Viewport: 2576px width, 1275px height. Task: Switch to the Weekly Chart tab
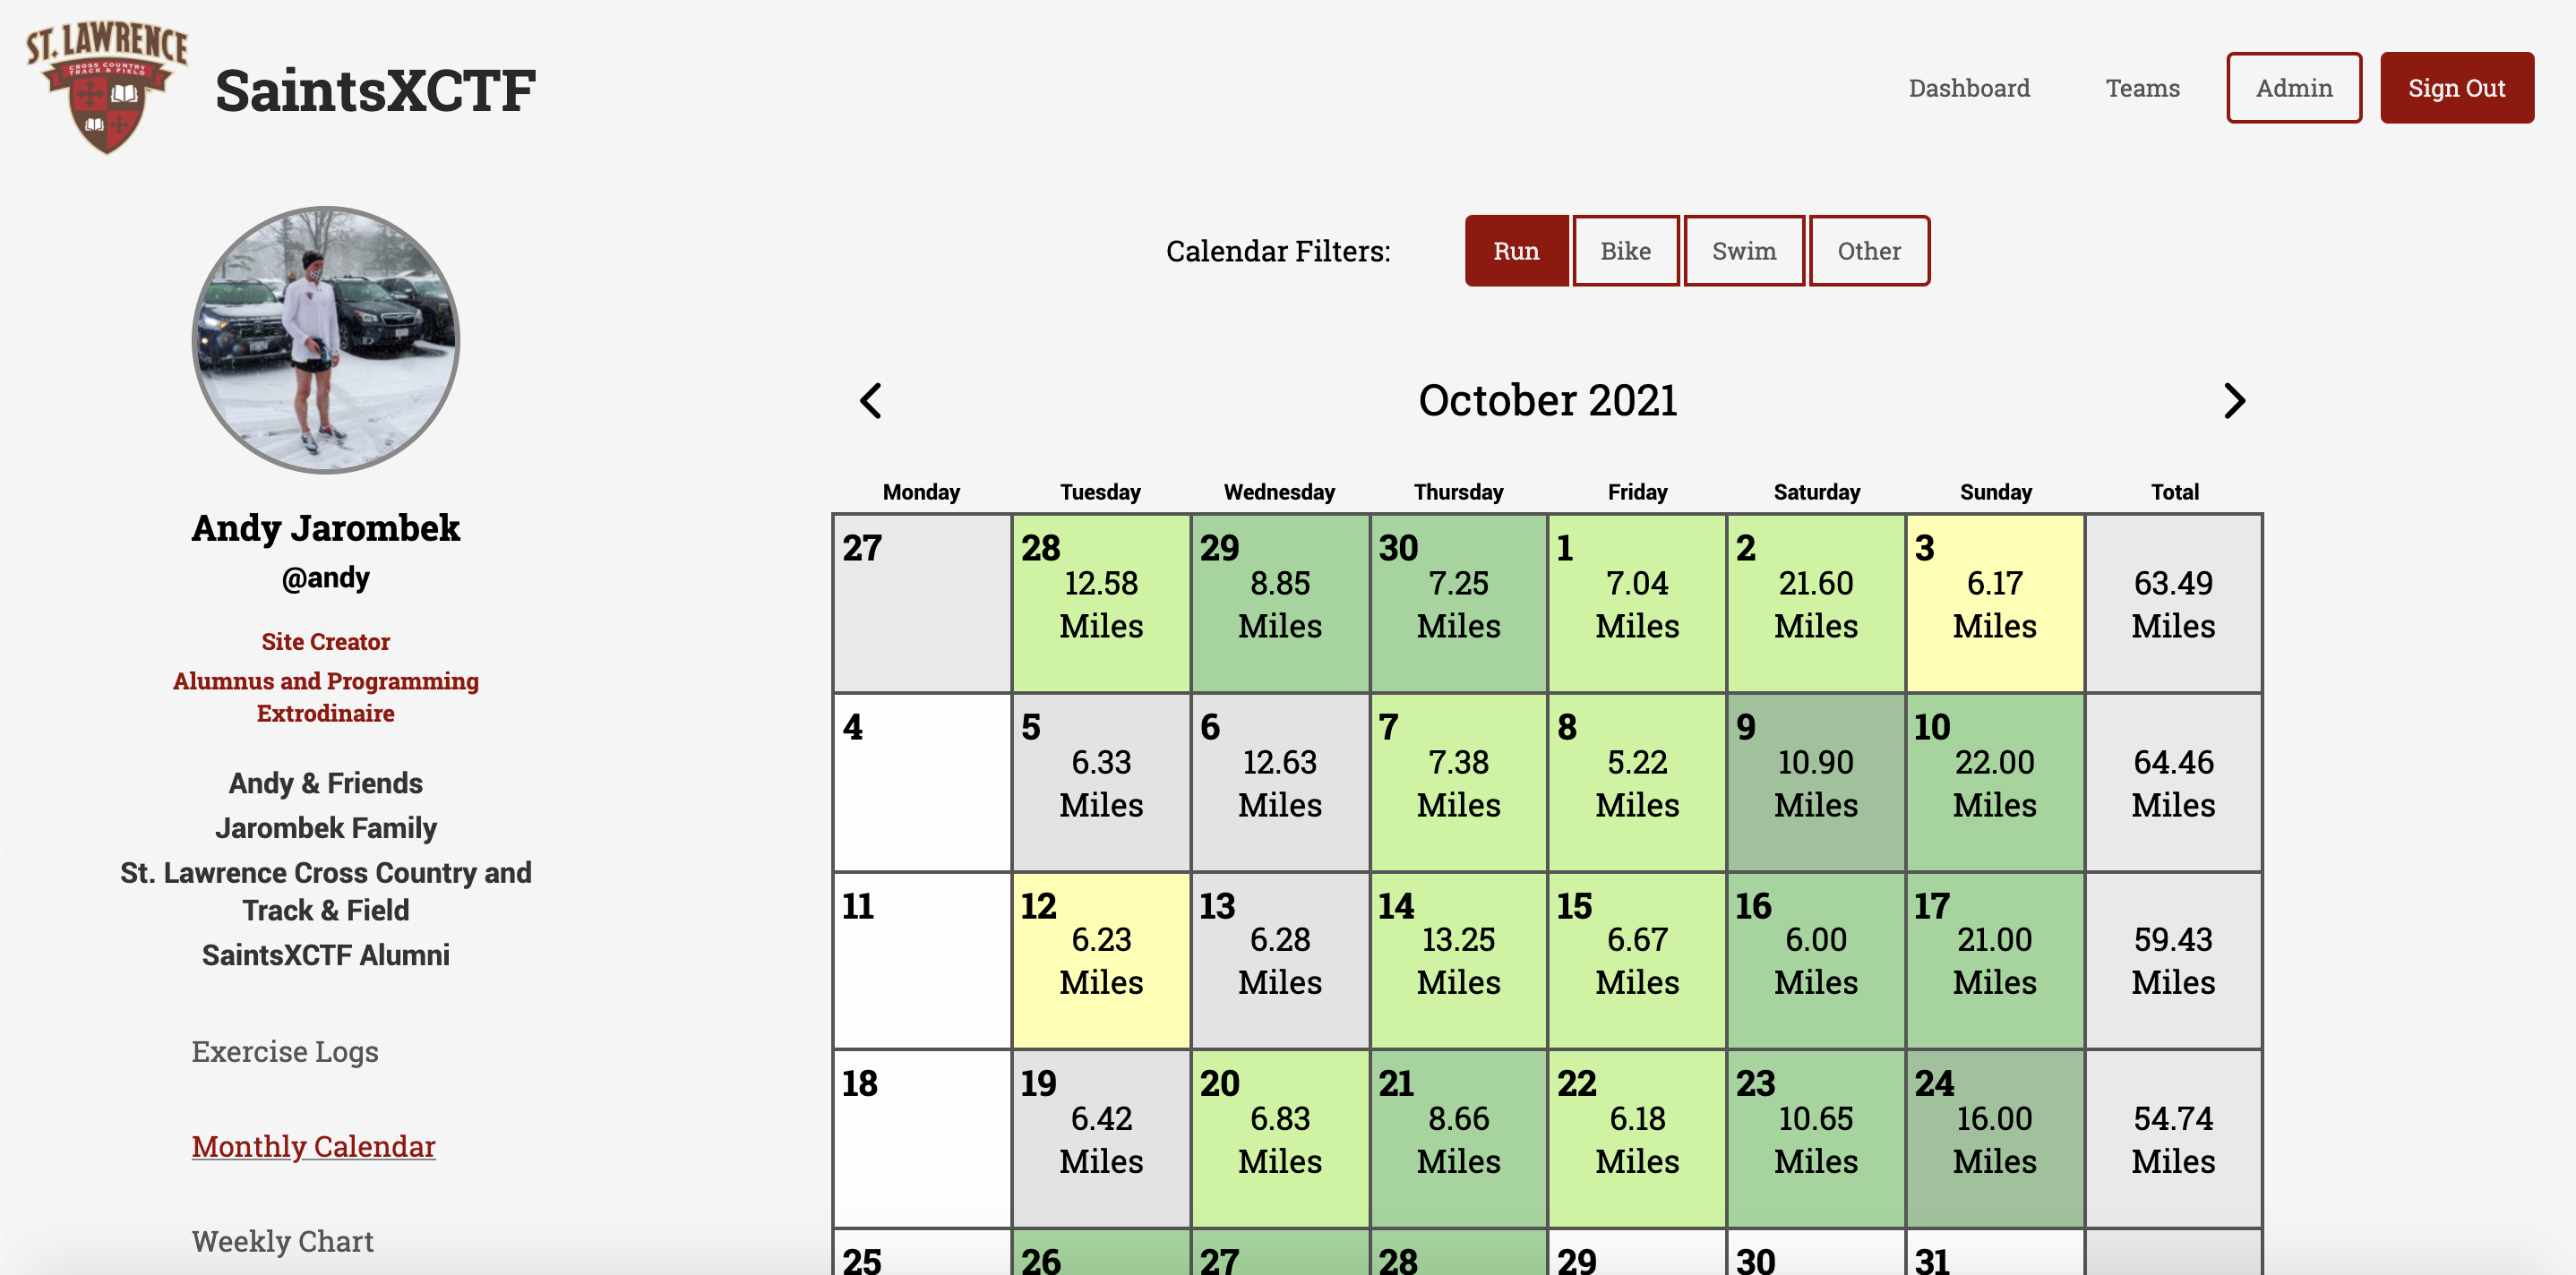click(282, 1241)
